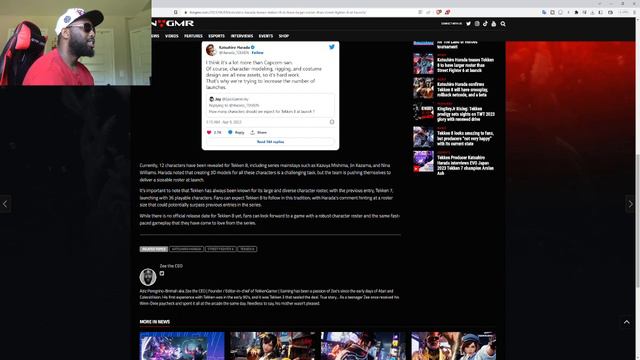The image size is (640, 360).
Task: Click the next article arrow on right edge
Action: click(x=631, y=204)
